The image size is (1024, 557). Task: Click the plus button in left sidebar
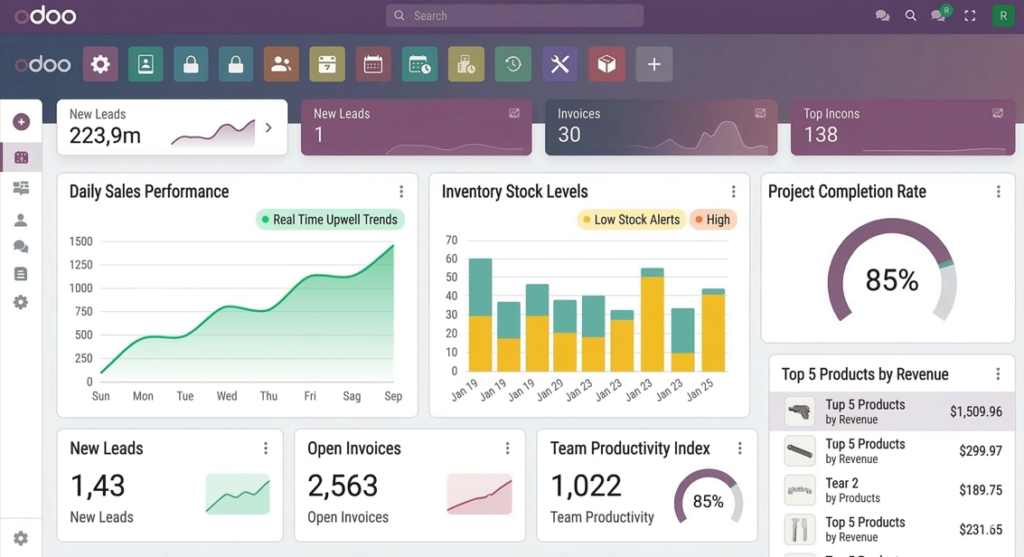click(21, 122)
